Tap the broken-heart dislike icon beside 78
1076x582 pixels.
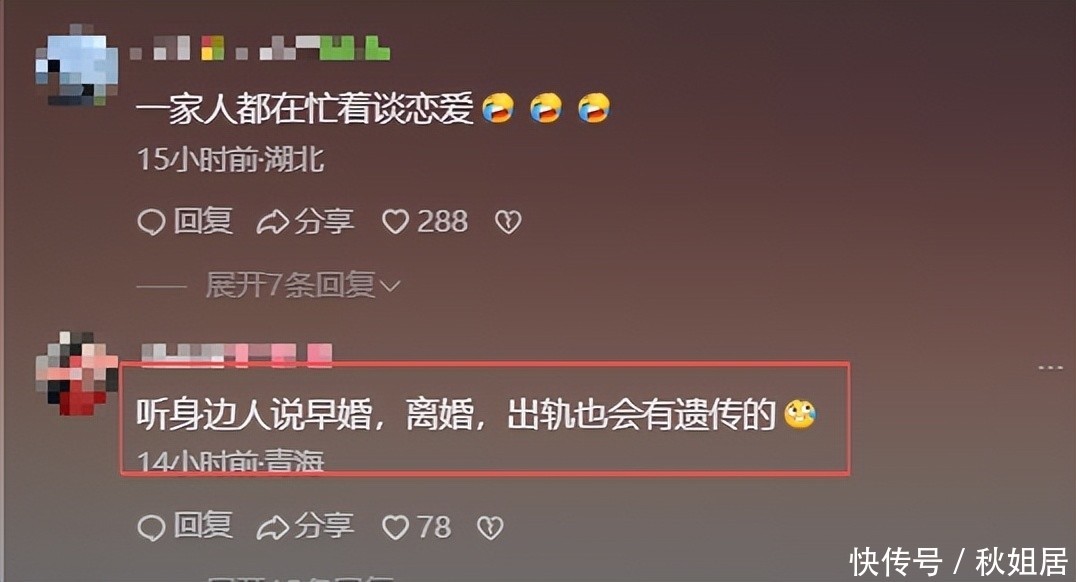pos(490,527)
